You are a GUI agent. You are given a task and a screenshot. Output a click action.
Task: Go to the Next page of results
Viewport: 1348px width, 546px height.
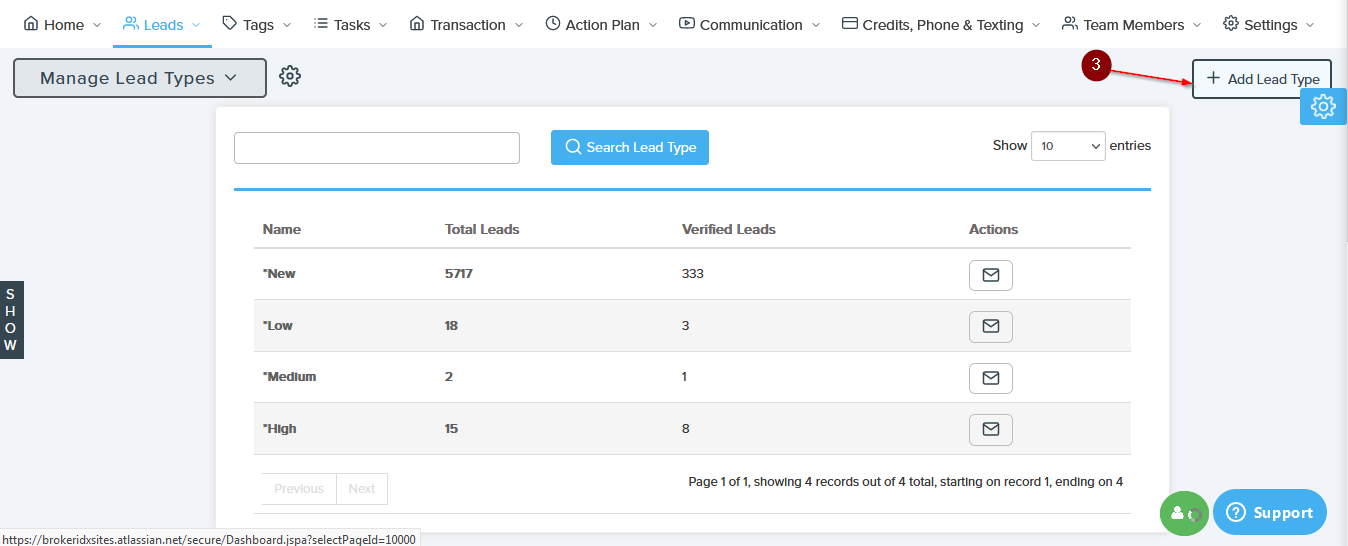pyautogui.click(x=362, y=489)
